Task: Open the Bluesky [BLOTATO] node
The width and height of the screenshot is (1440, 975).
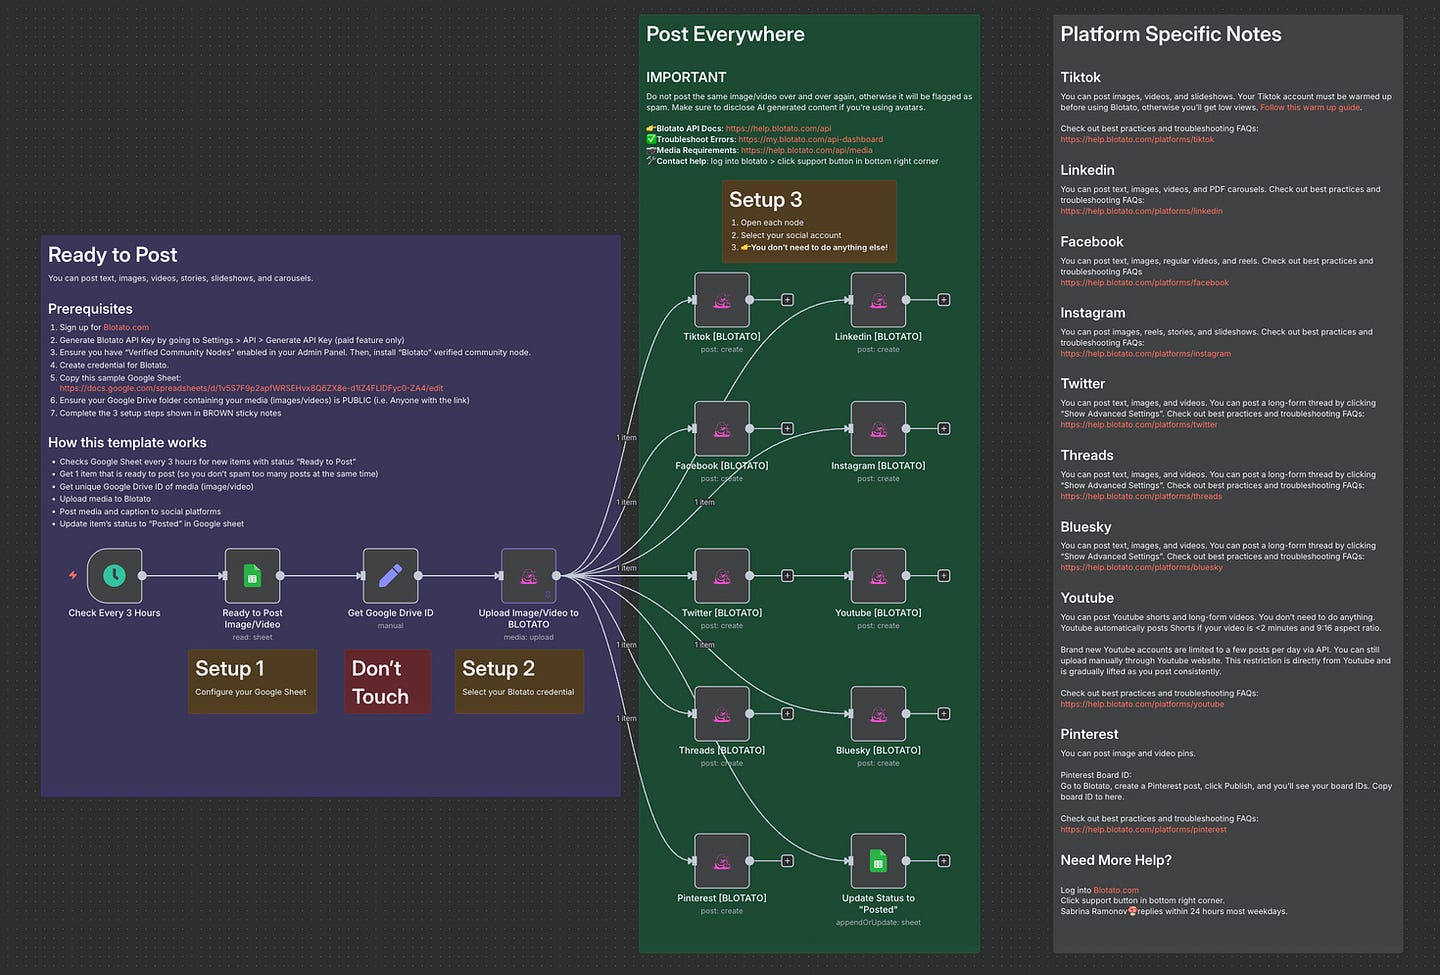Action: [878, 713]
